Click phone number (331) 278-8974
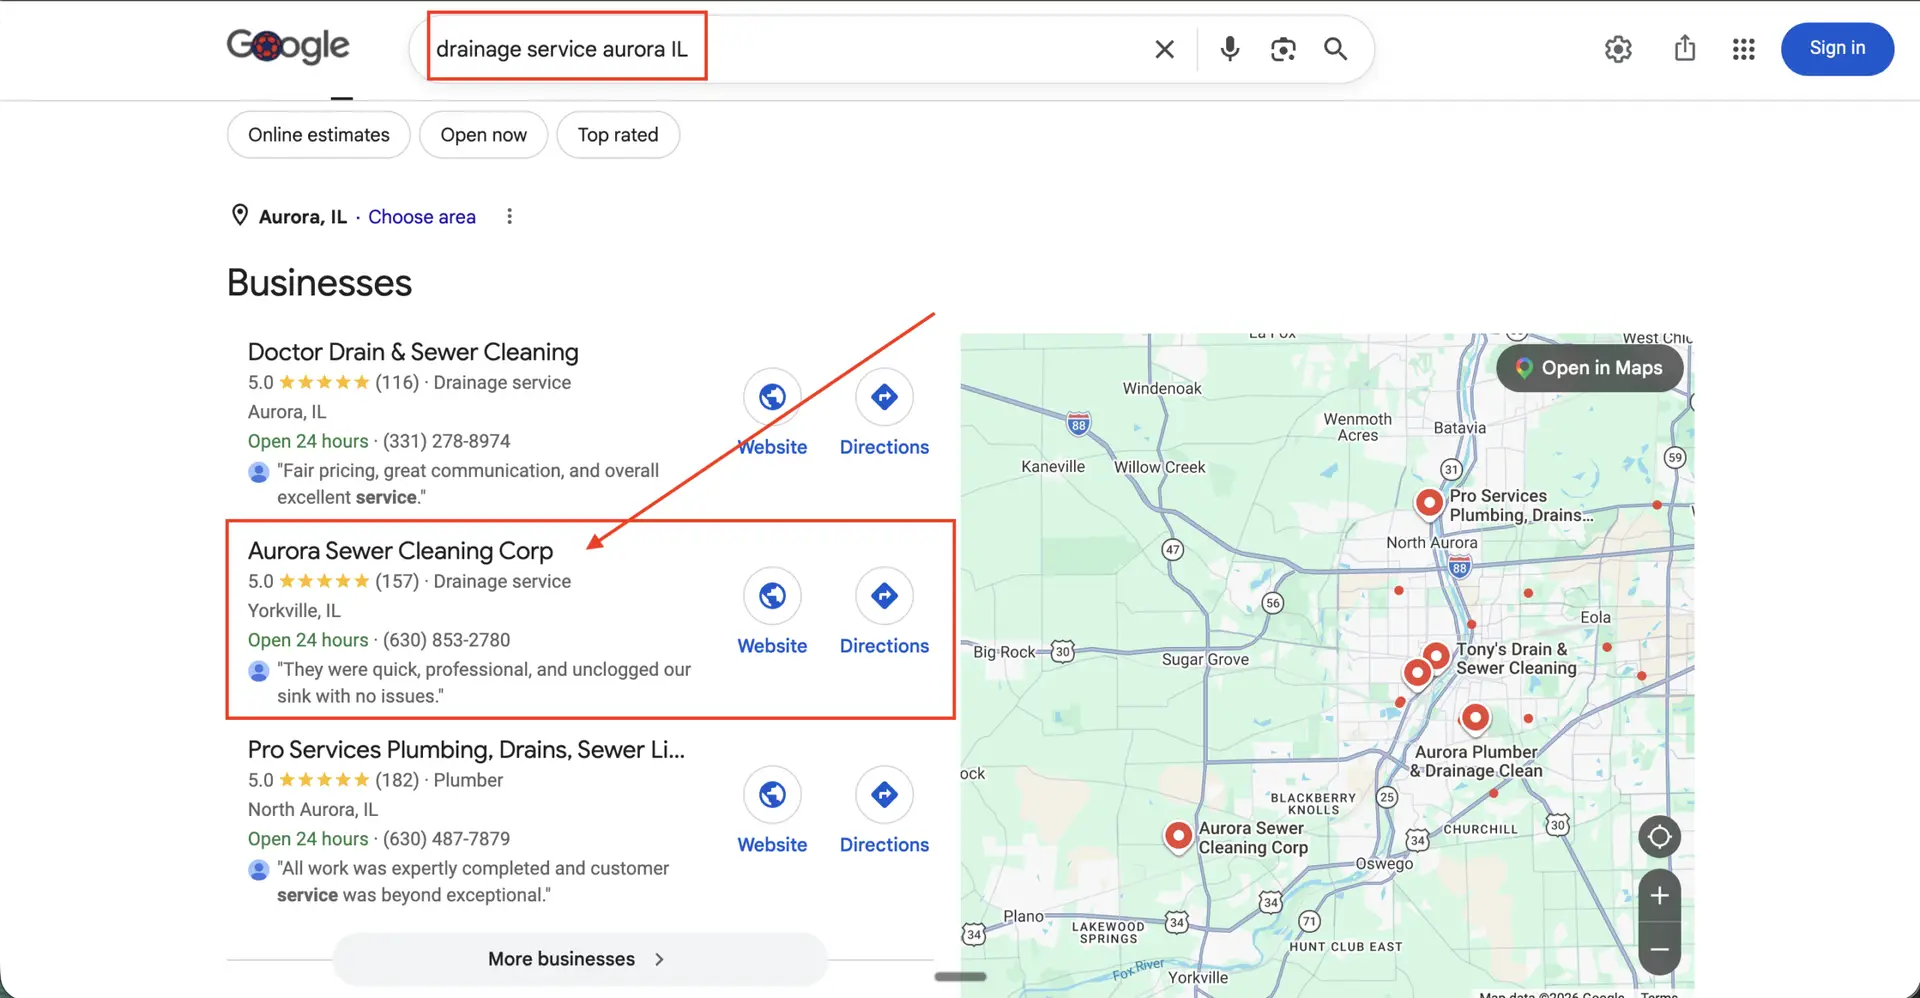The image size is (1920, 998). [x=446, y=441]
